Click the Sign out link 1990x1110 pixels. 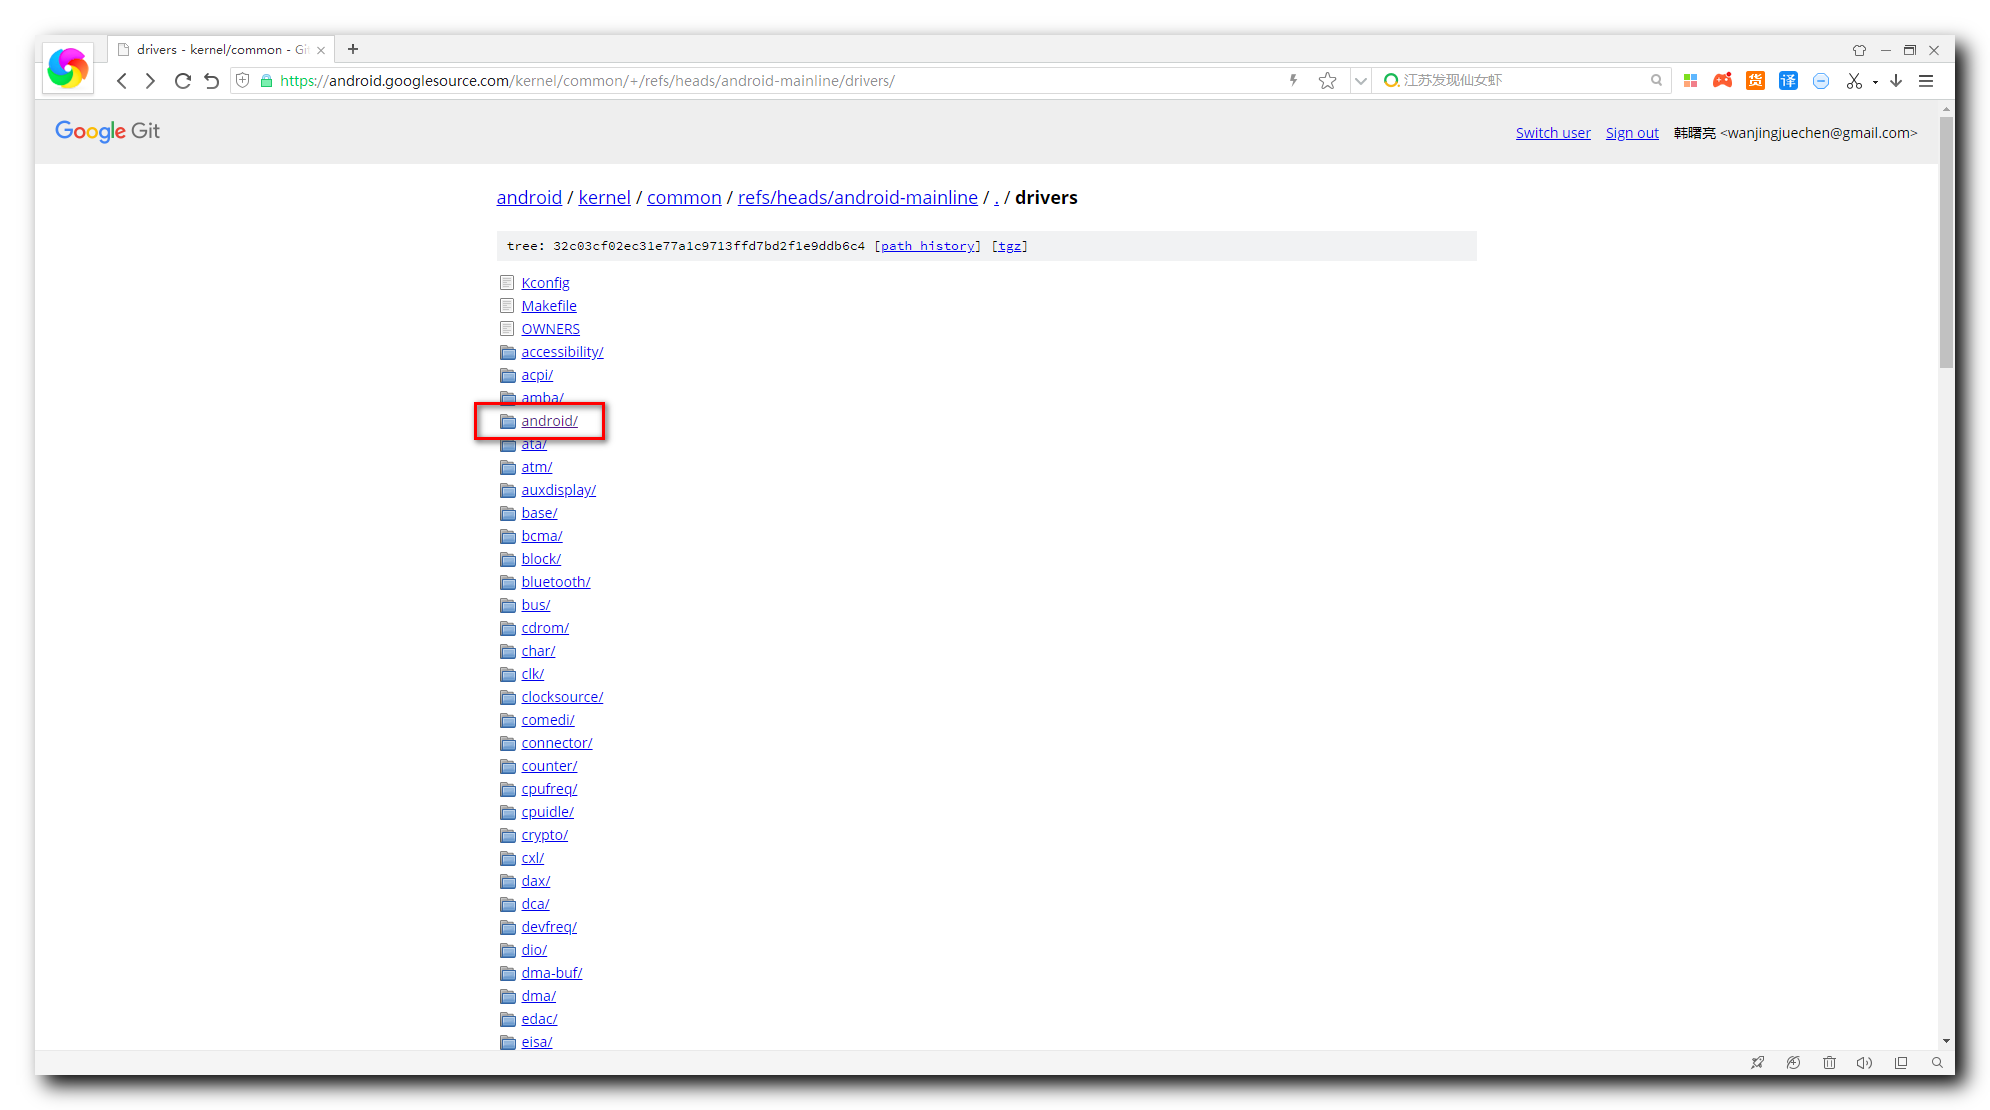(1631, 133)
